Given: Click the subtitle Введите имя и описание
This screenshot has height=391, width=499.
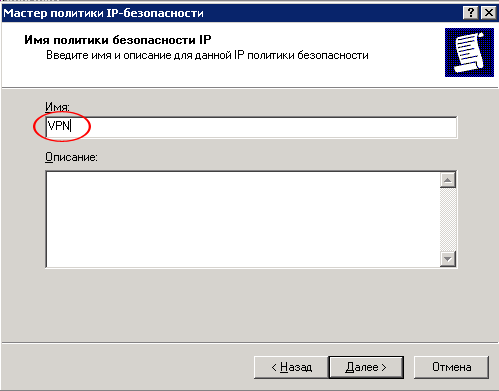Looking at the screenshot, I should [x=207, y=55].
